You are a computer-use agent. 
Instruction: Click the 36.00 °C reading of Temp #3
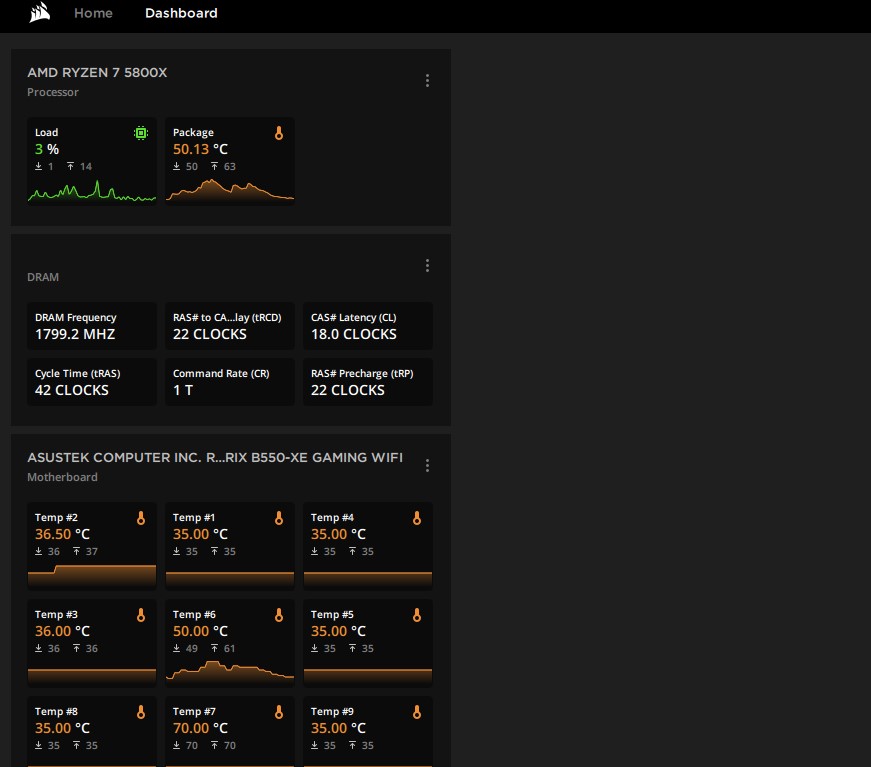[62, 631]
